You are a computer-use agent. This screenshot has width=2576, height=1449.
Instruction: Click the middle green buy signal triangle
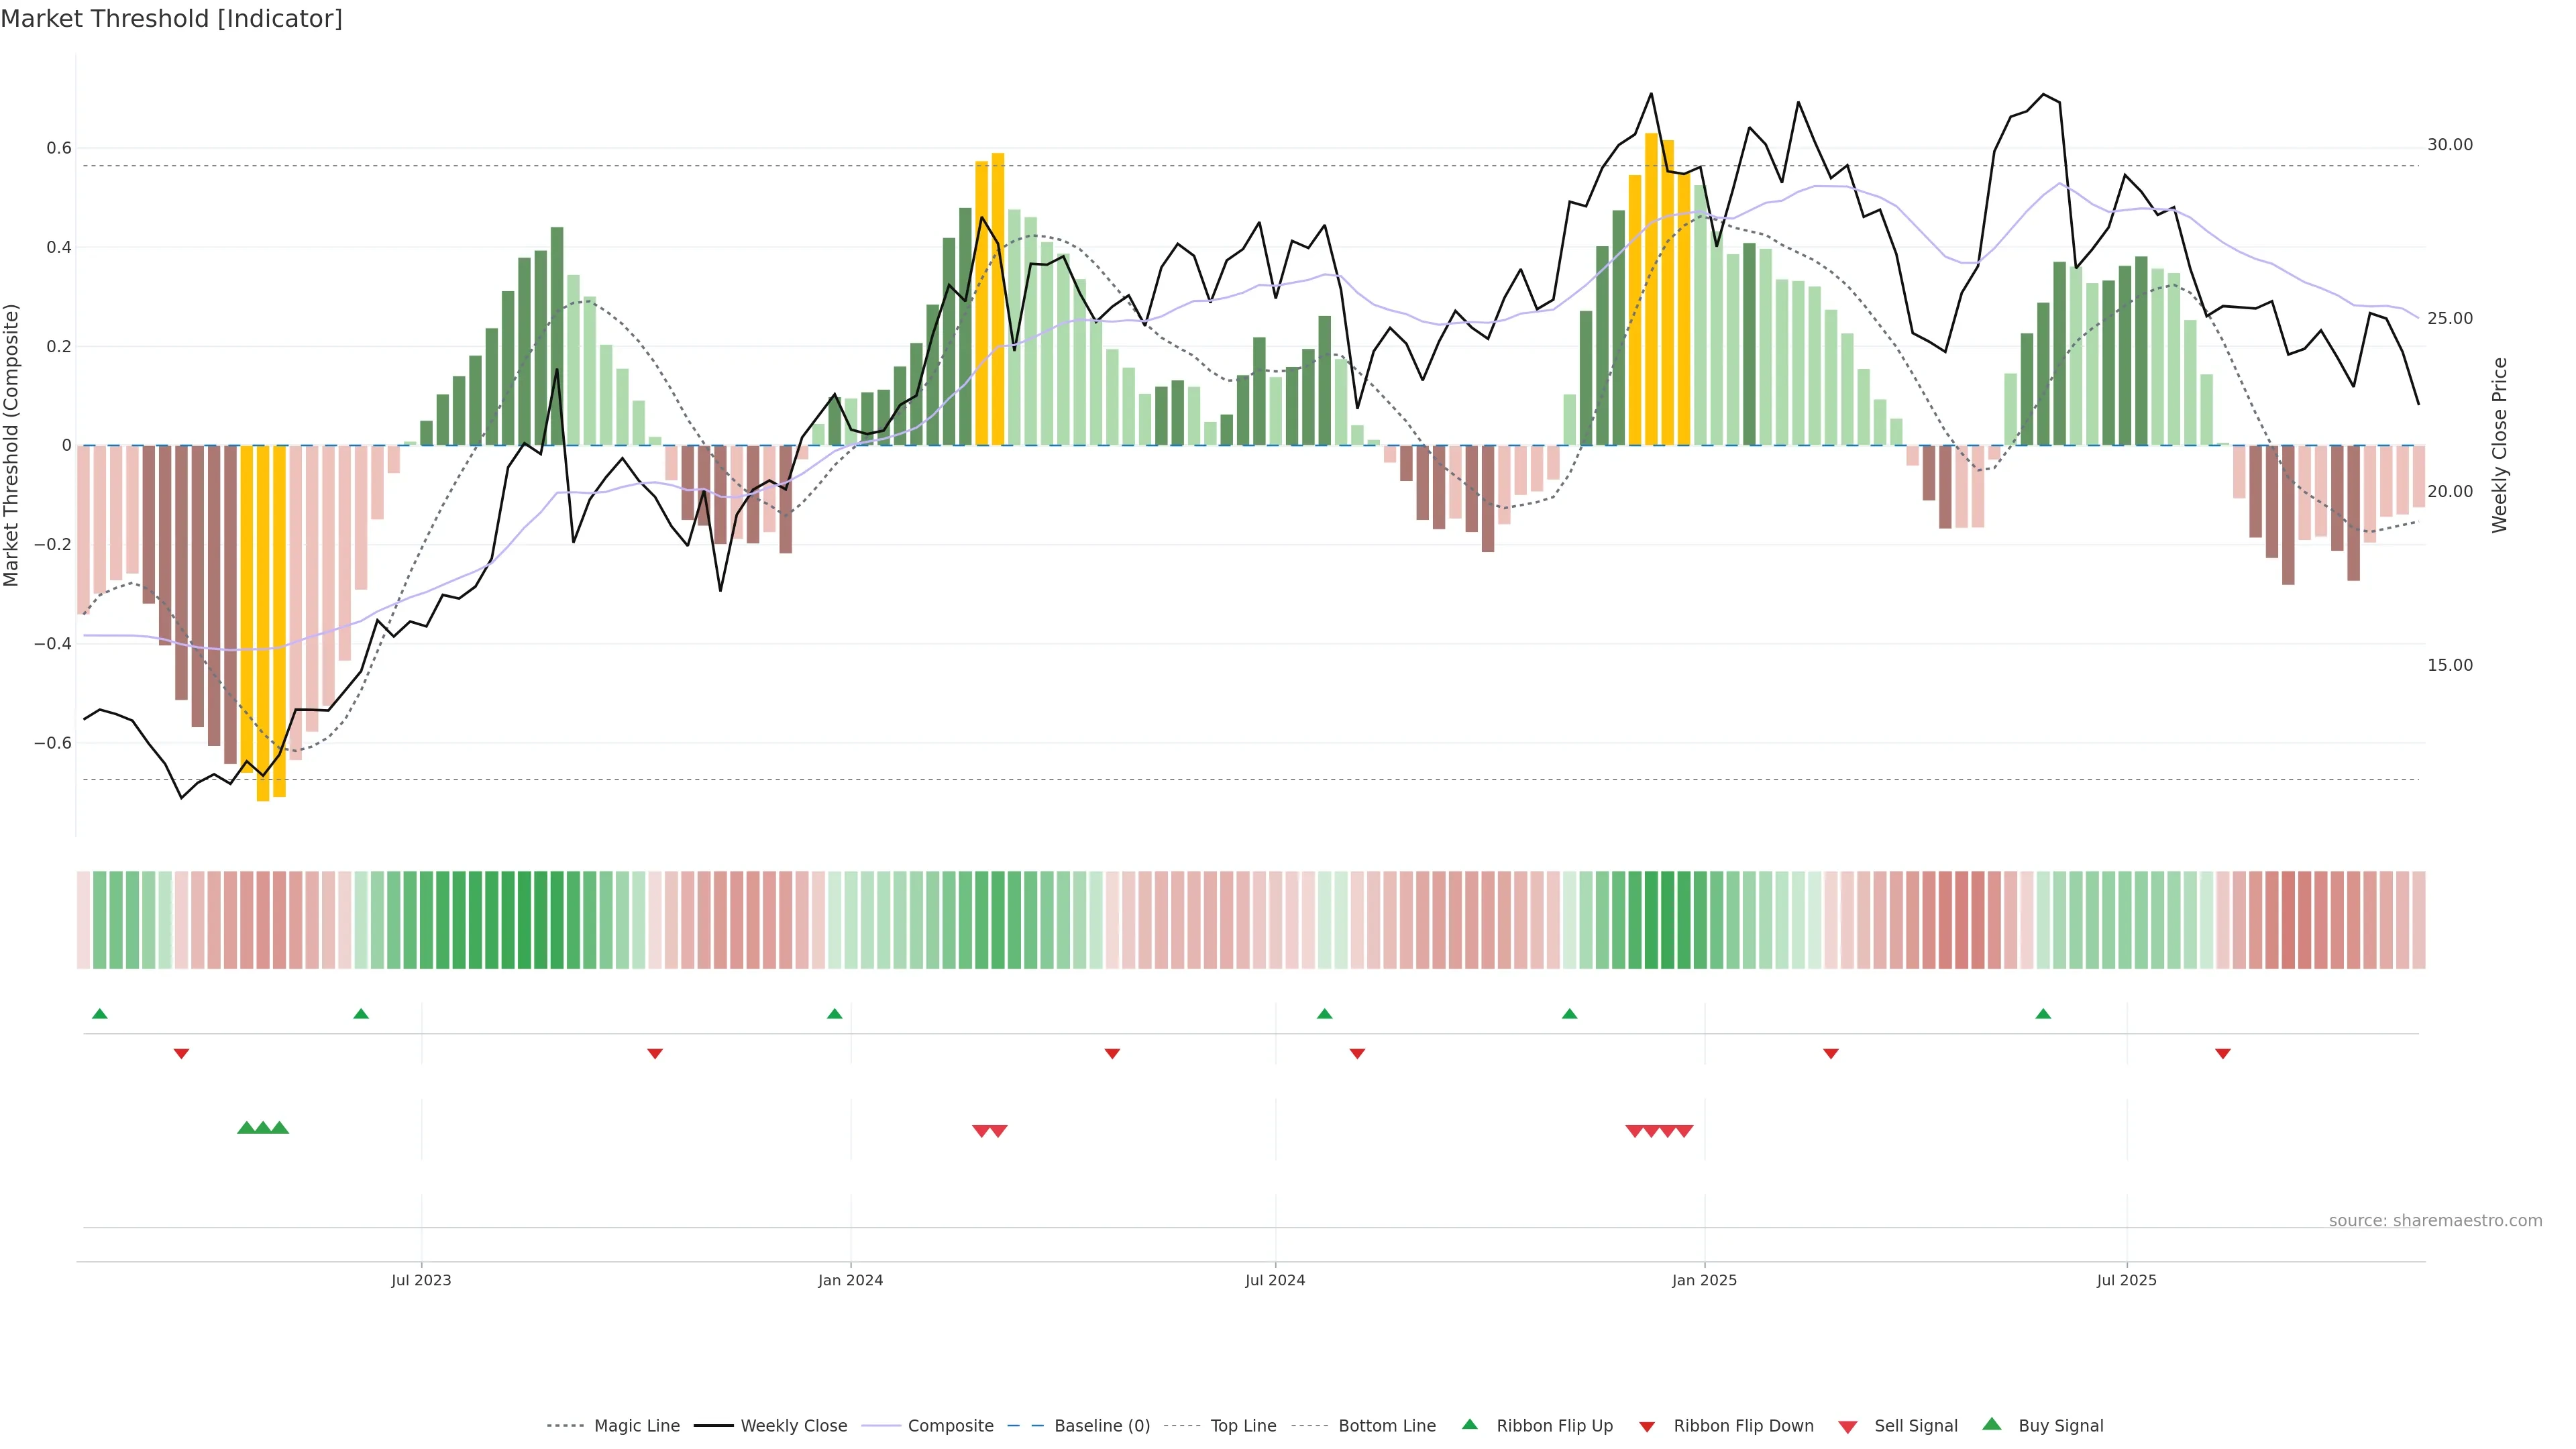click(263, 1128)
